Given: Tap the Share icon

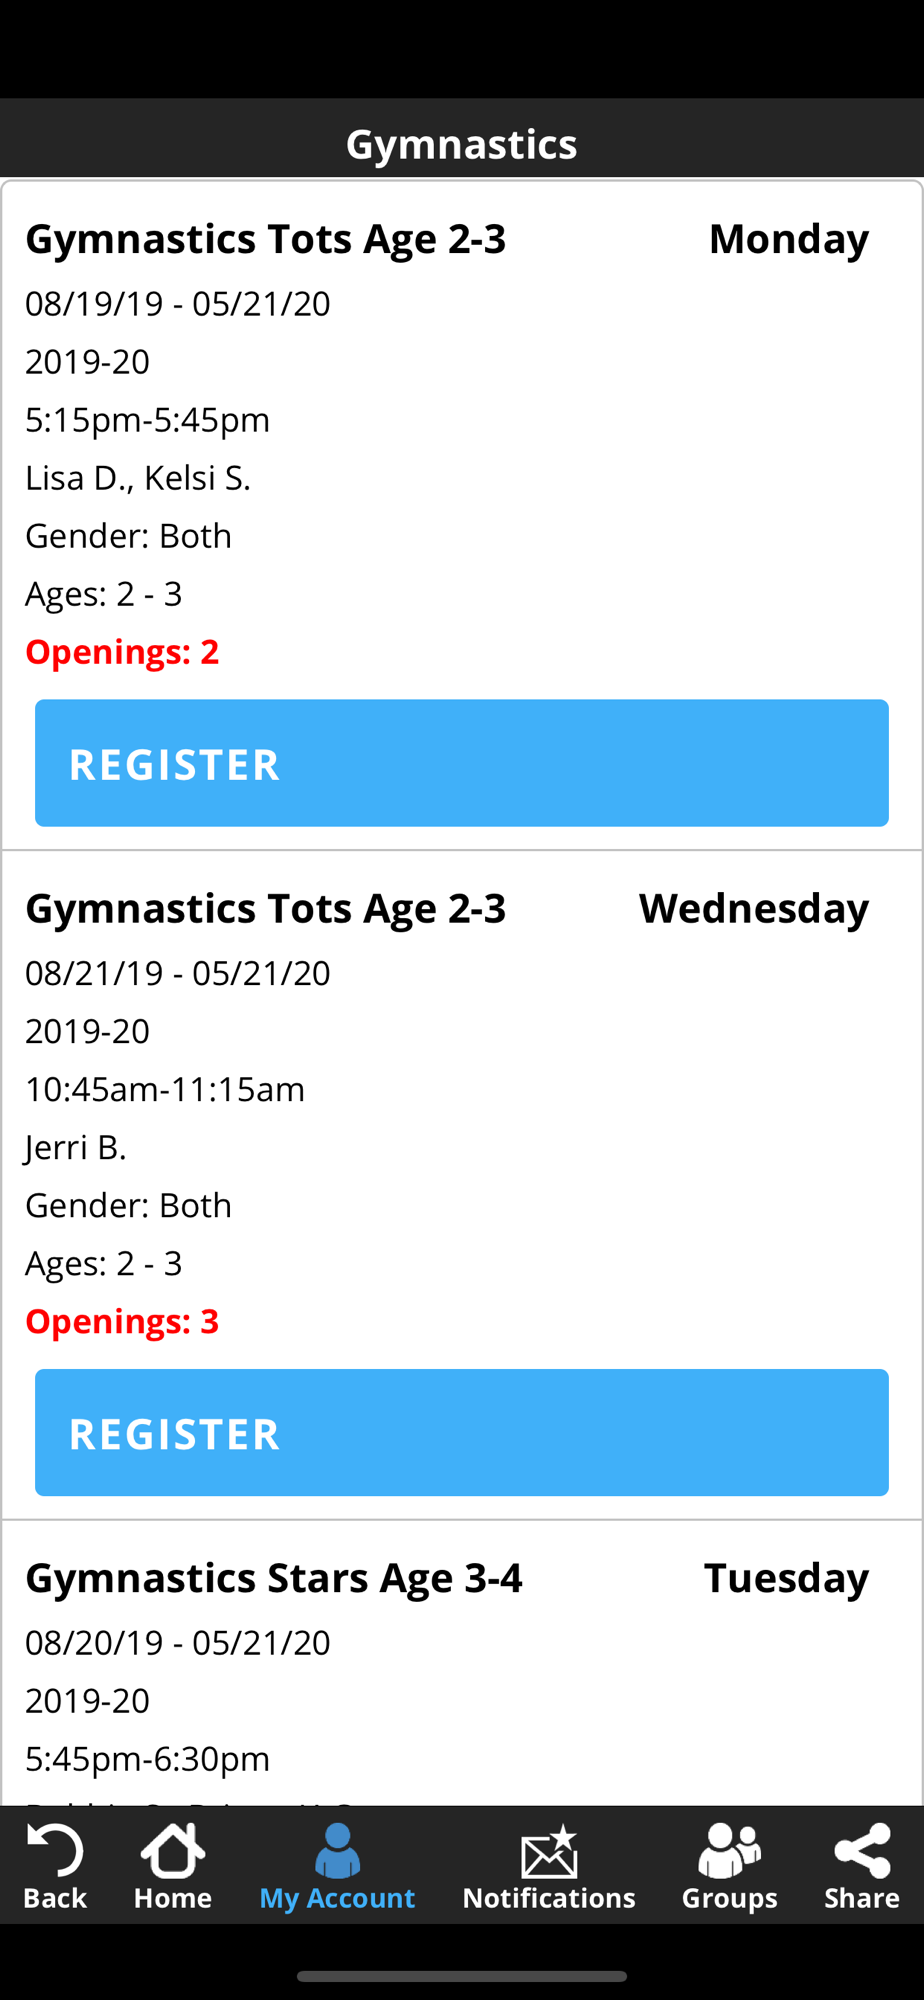Looking at the screenshot, I should click(862, 1849).
